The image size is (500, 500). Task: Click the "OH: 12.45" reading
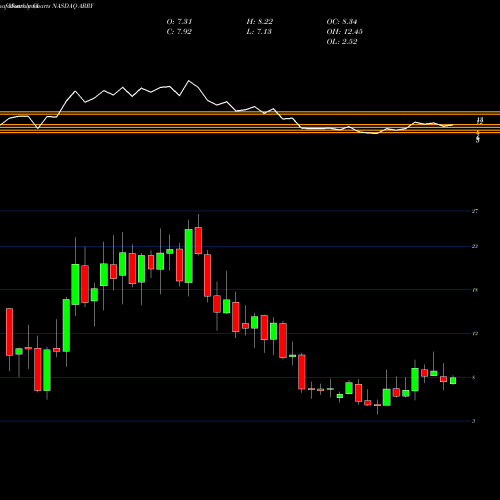point(344,32)
